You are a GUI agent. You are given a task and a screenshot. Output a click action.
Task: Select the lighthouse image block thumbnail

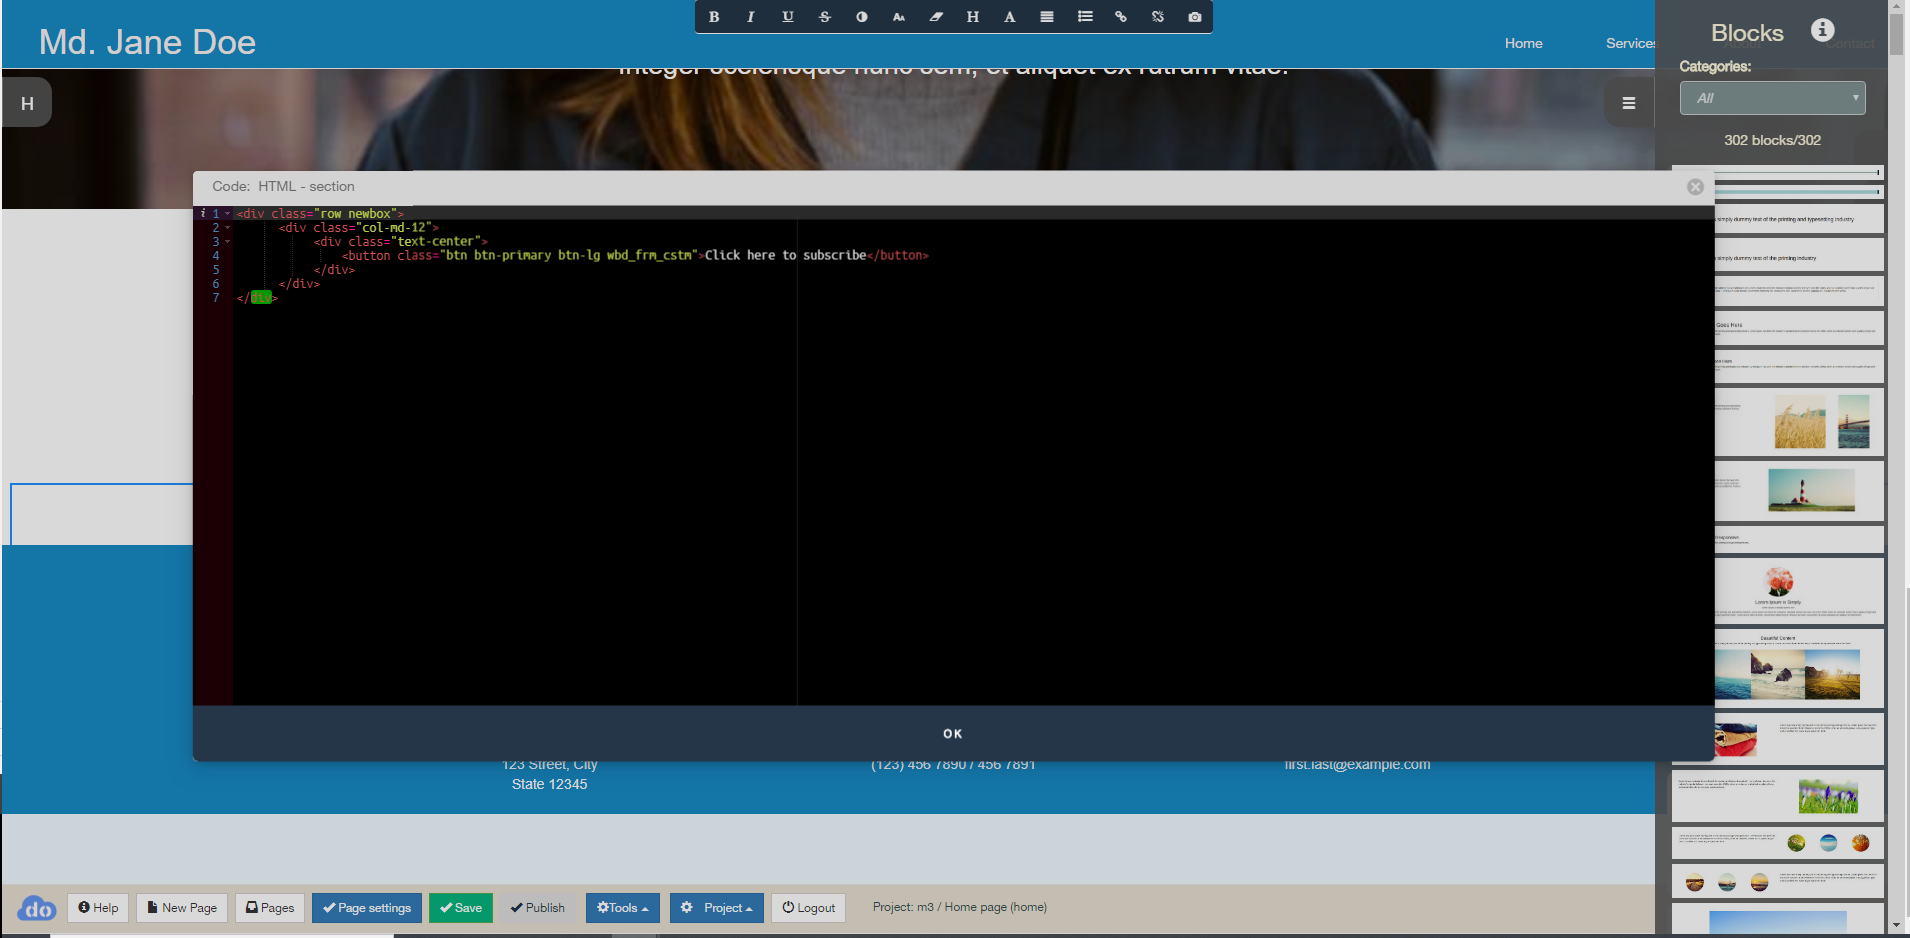pos(1798,491)
